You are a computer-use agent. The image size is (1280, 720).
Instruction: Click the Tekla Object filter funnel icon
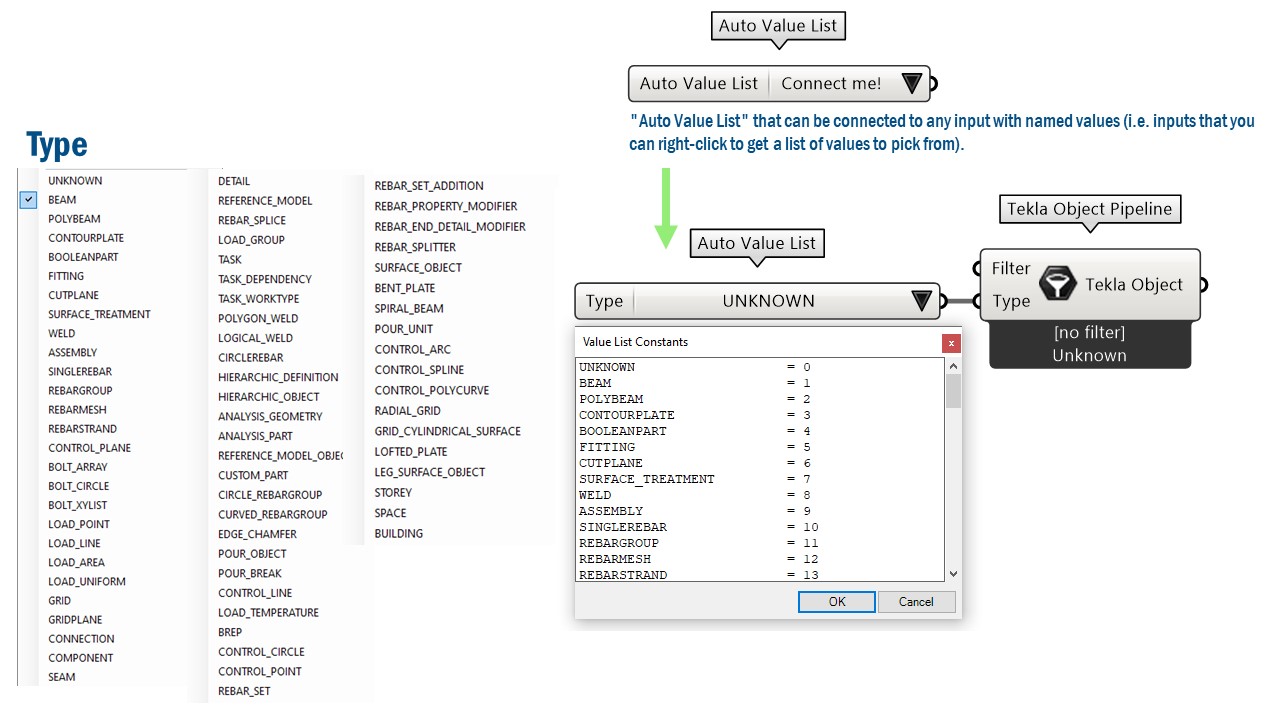tap(1057, 285)
